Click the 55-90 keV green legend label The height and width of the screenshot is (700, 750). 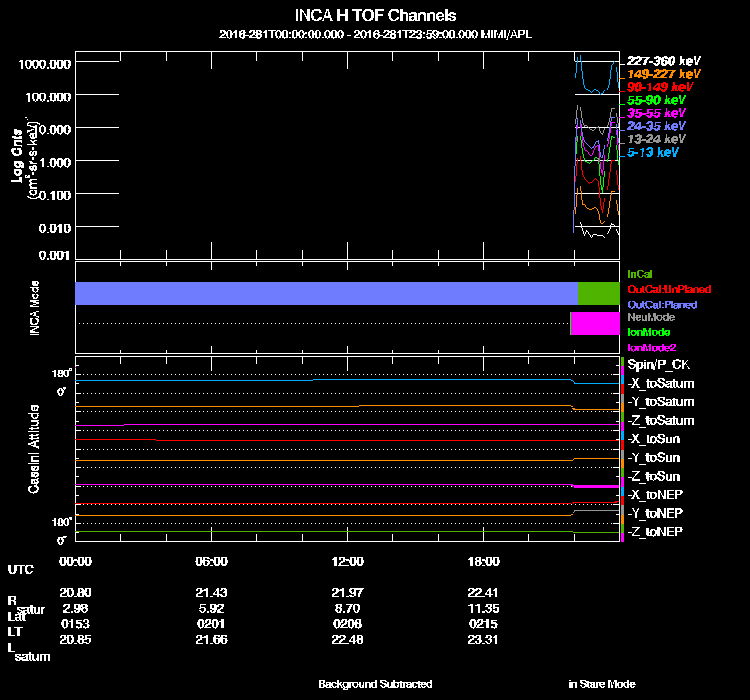click(655, 100)
